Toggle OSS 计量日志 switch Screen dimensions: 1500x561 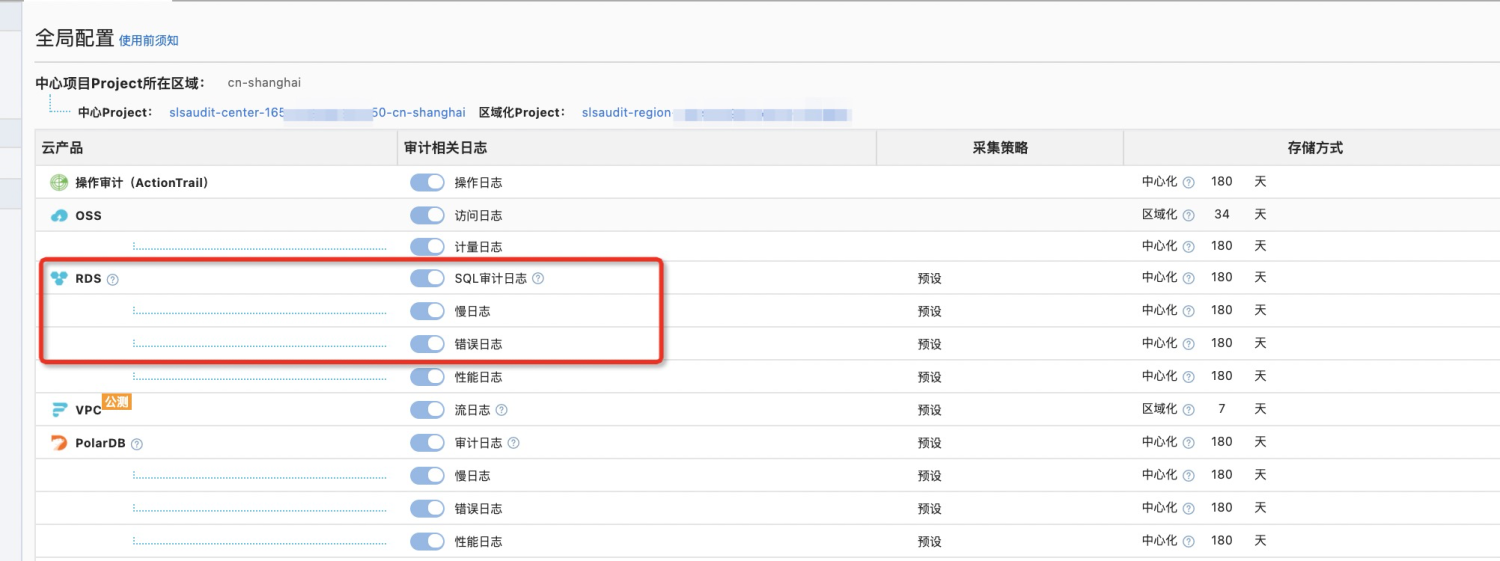(x=427, y=246)
